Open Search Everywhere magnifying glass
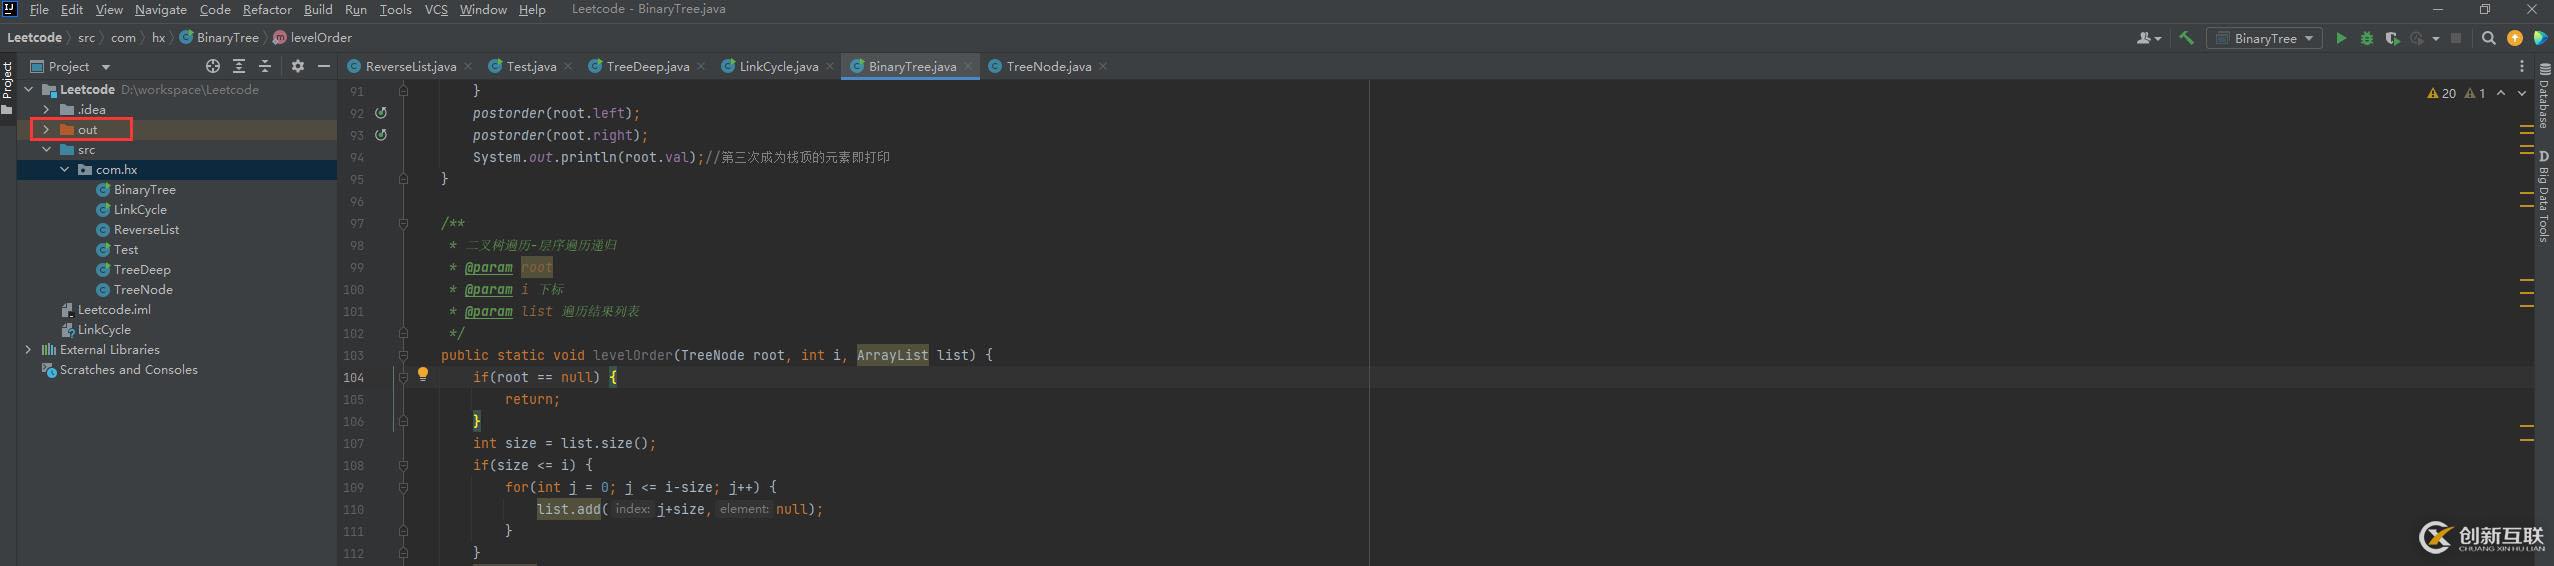 (x=2488, y=38)
